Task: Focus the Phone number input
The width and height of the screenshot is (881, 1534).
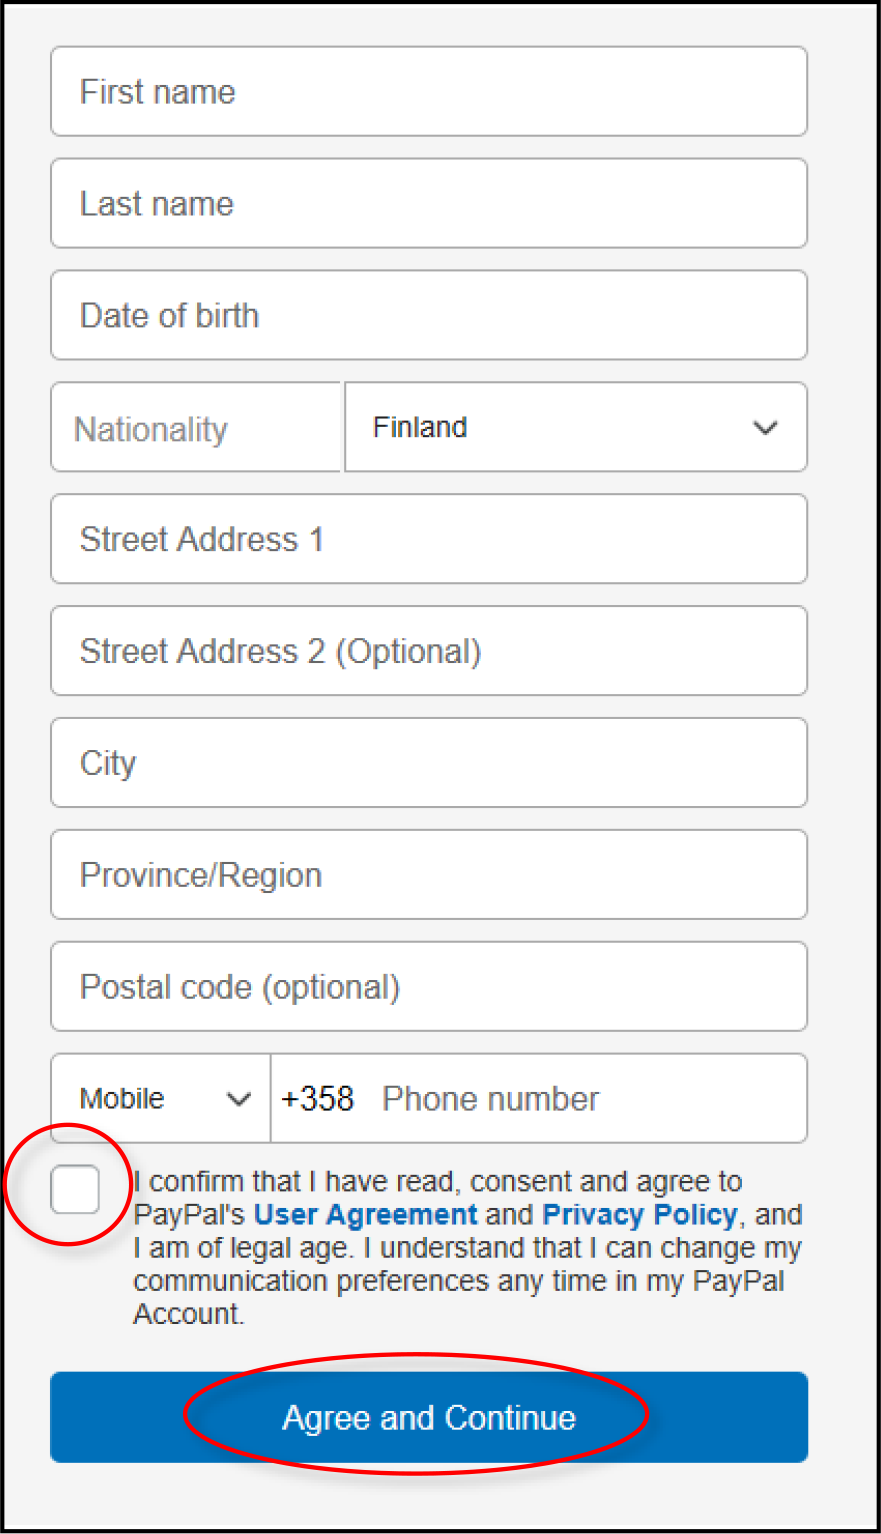Action: (580, 1099)
